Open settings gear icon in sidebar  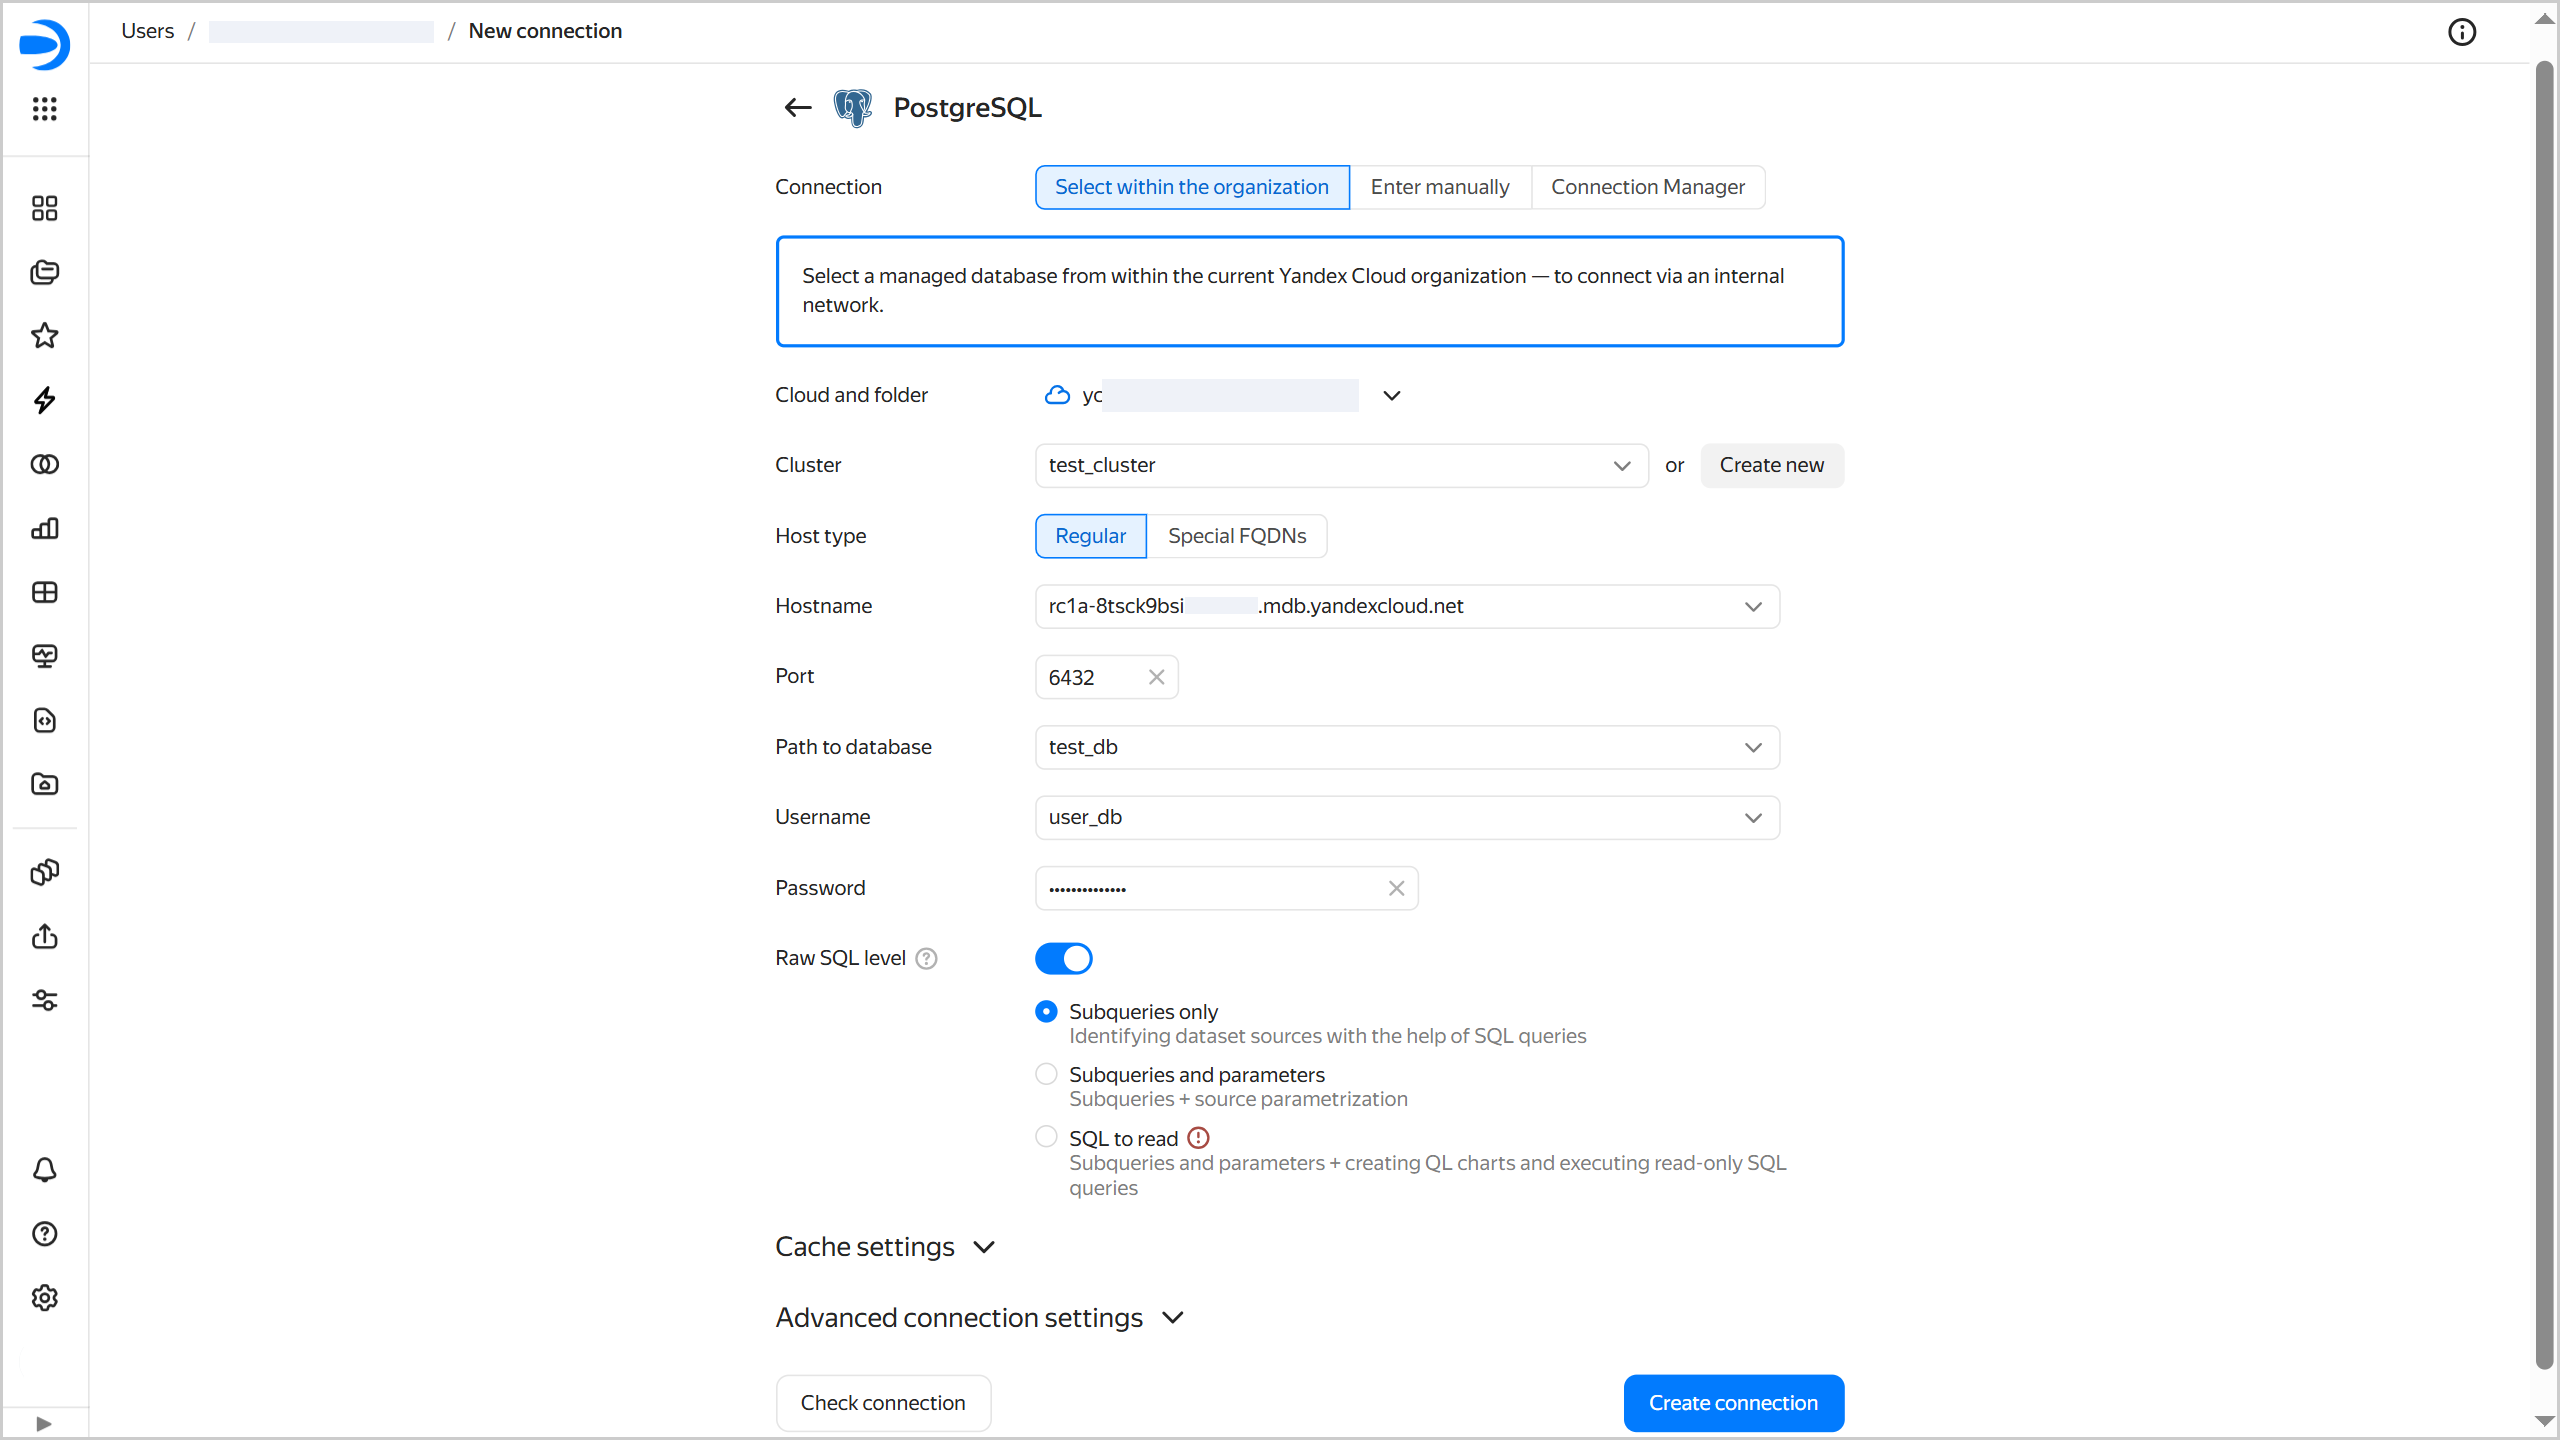coord(44,1298)
